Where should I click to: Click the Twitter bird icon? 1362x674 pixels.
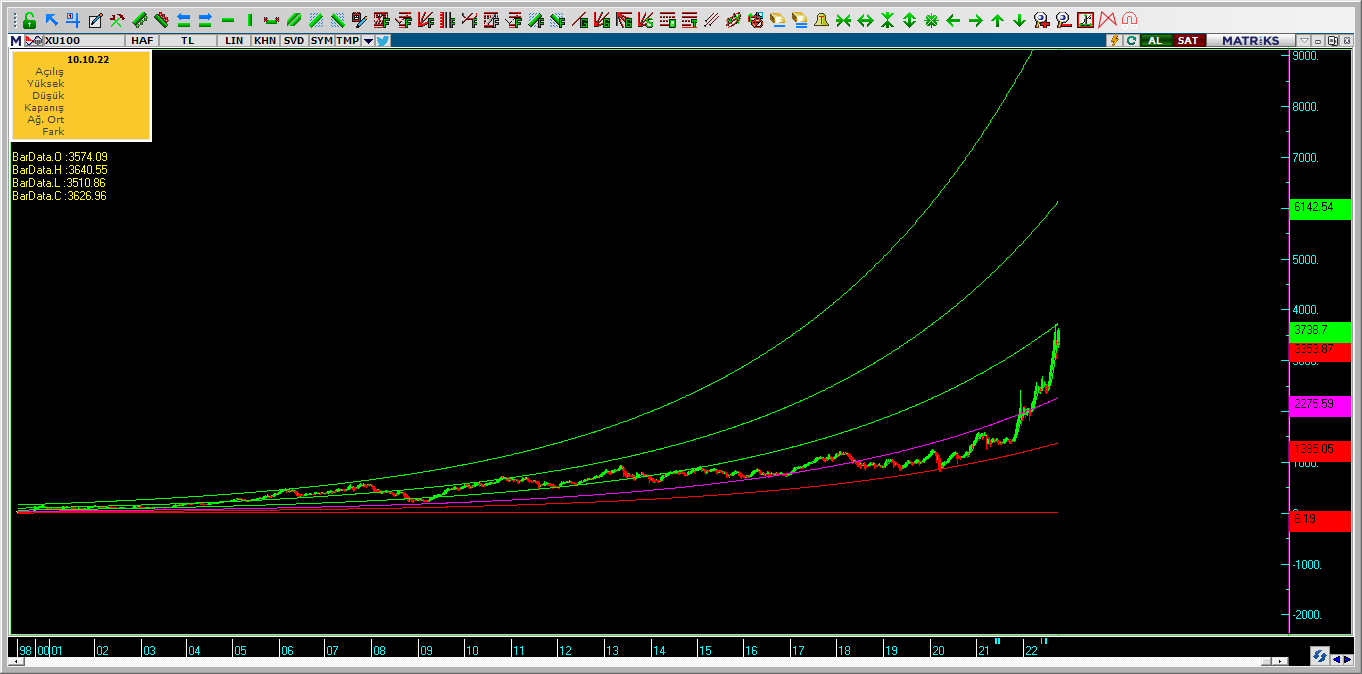tap(383, 41)
